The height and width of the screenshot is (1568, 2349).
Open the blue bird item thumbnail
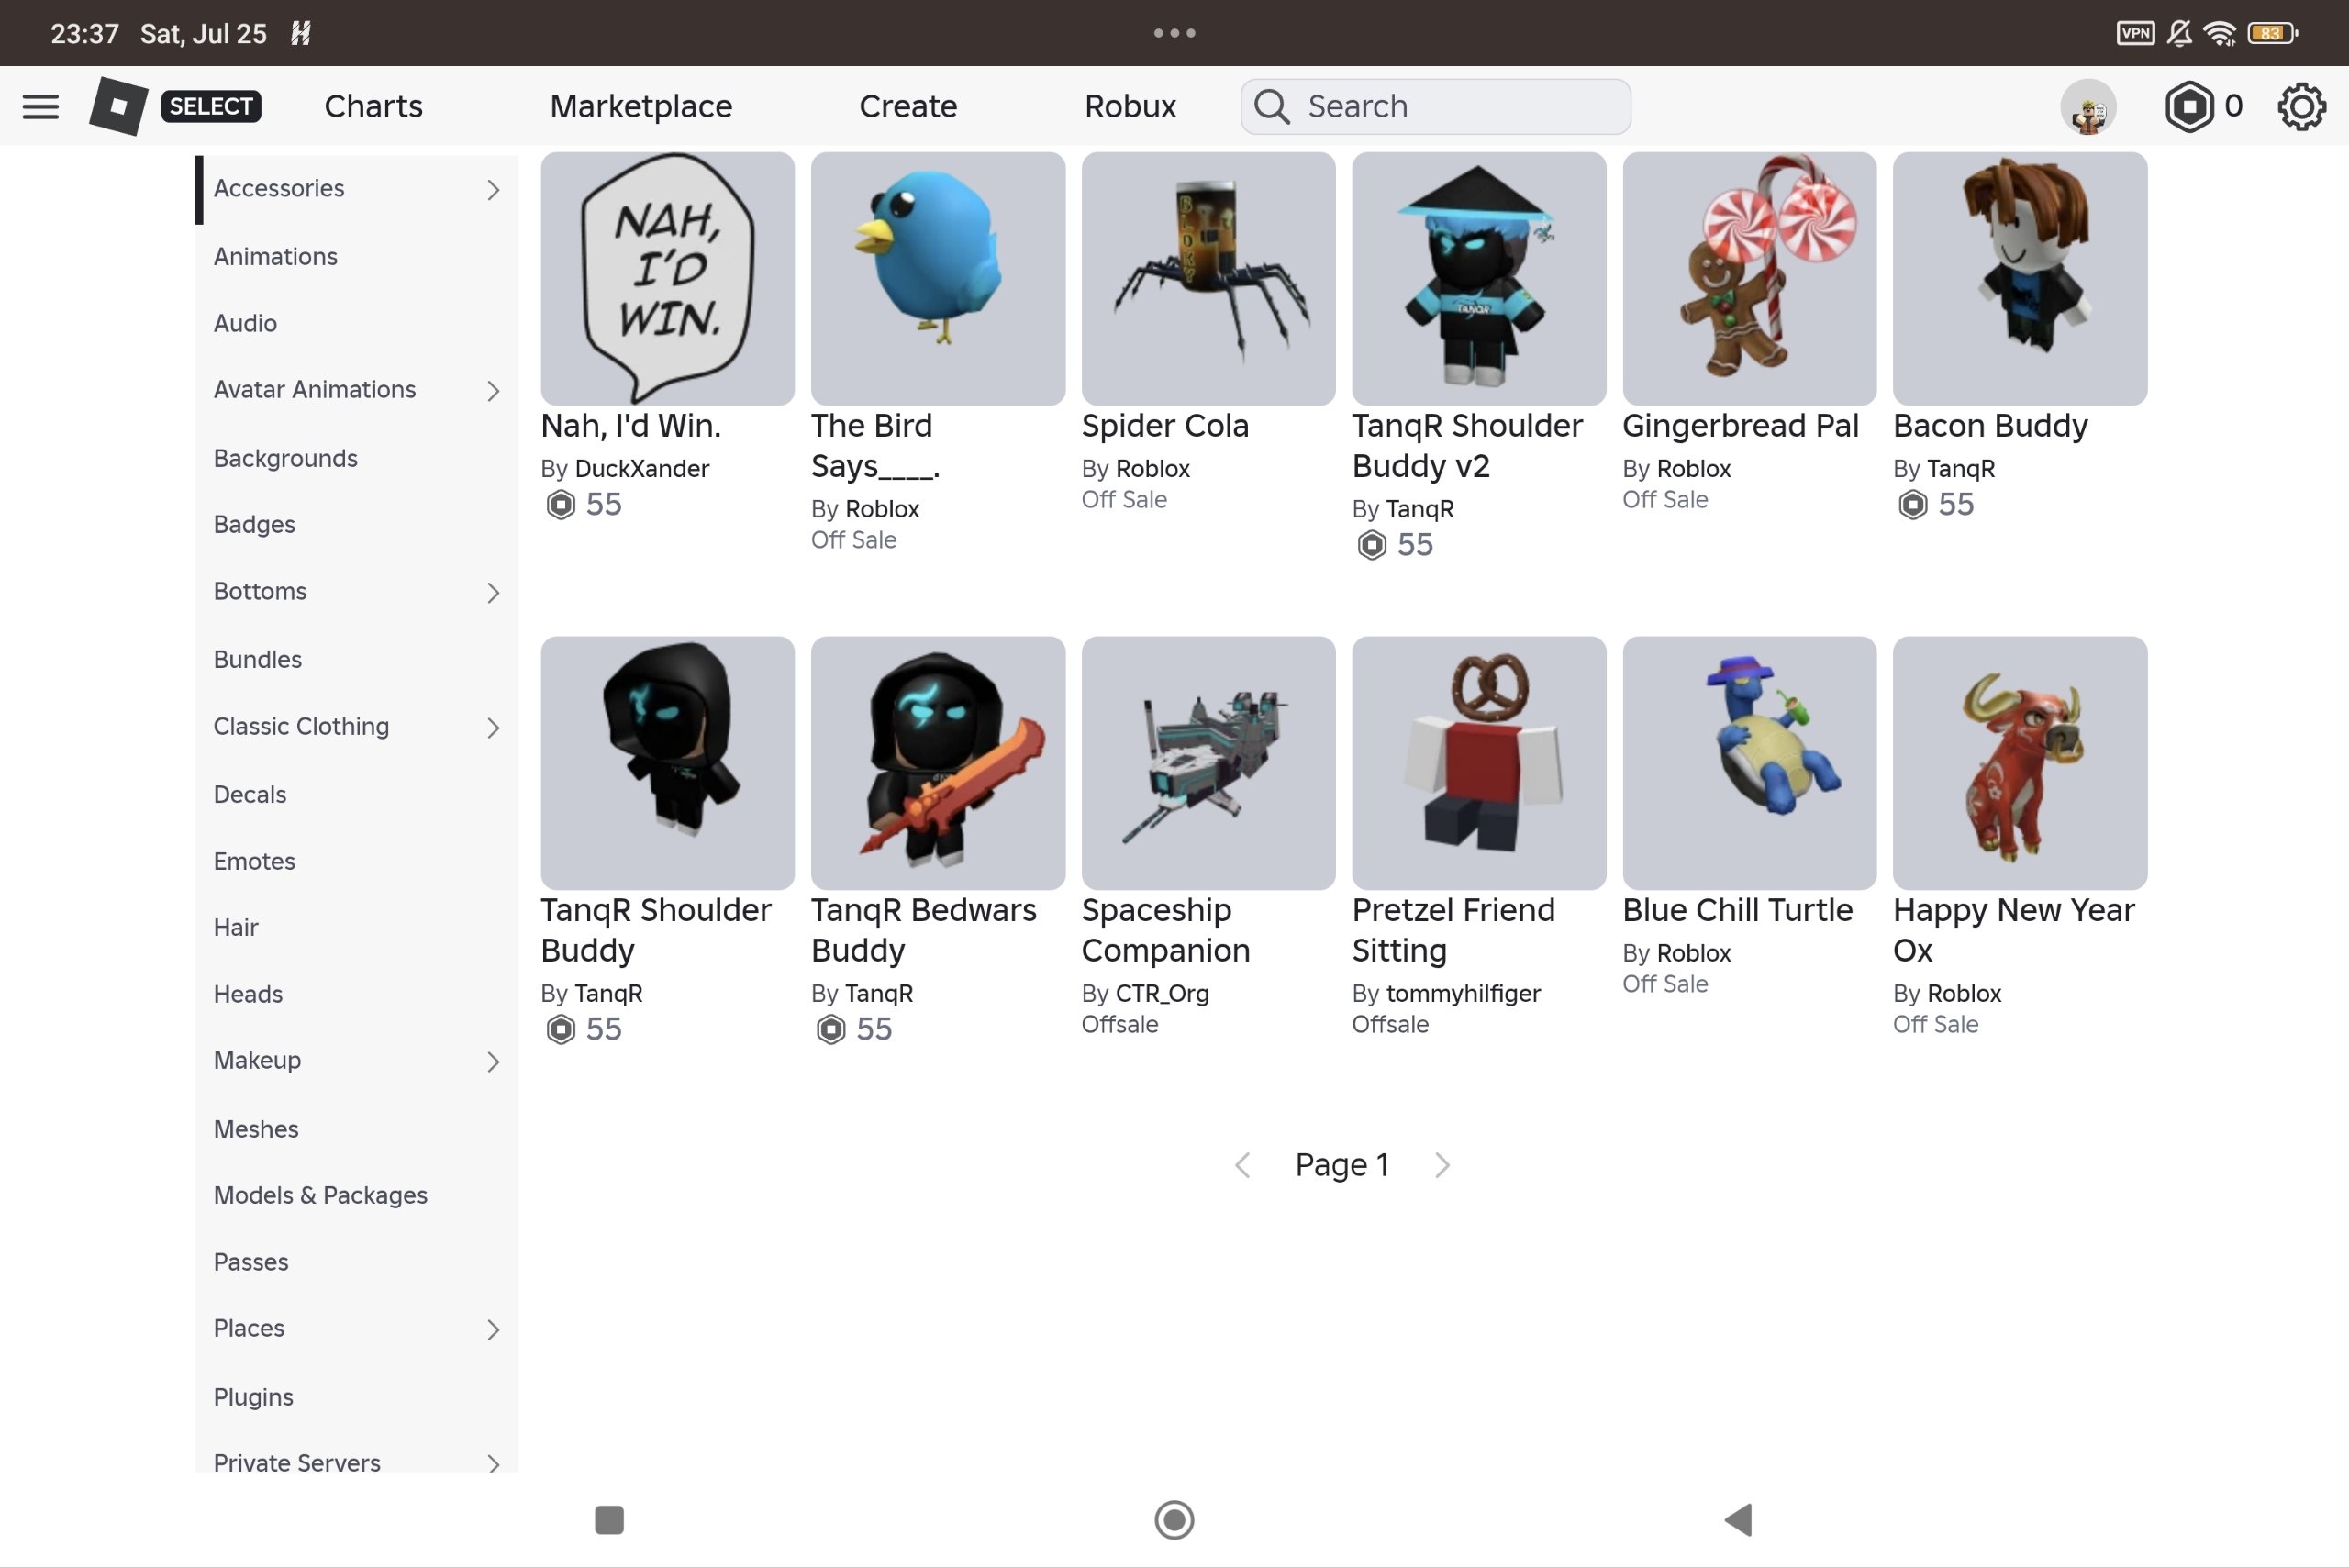pyautogui.click(x=938, y=279)
